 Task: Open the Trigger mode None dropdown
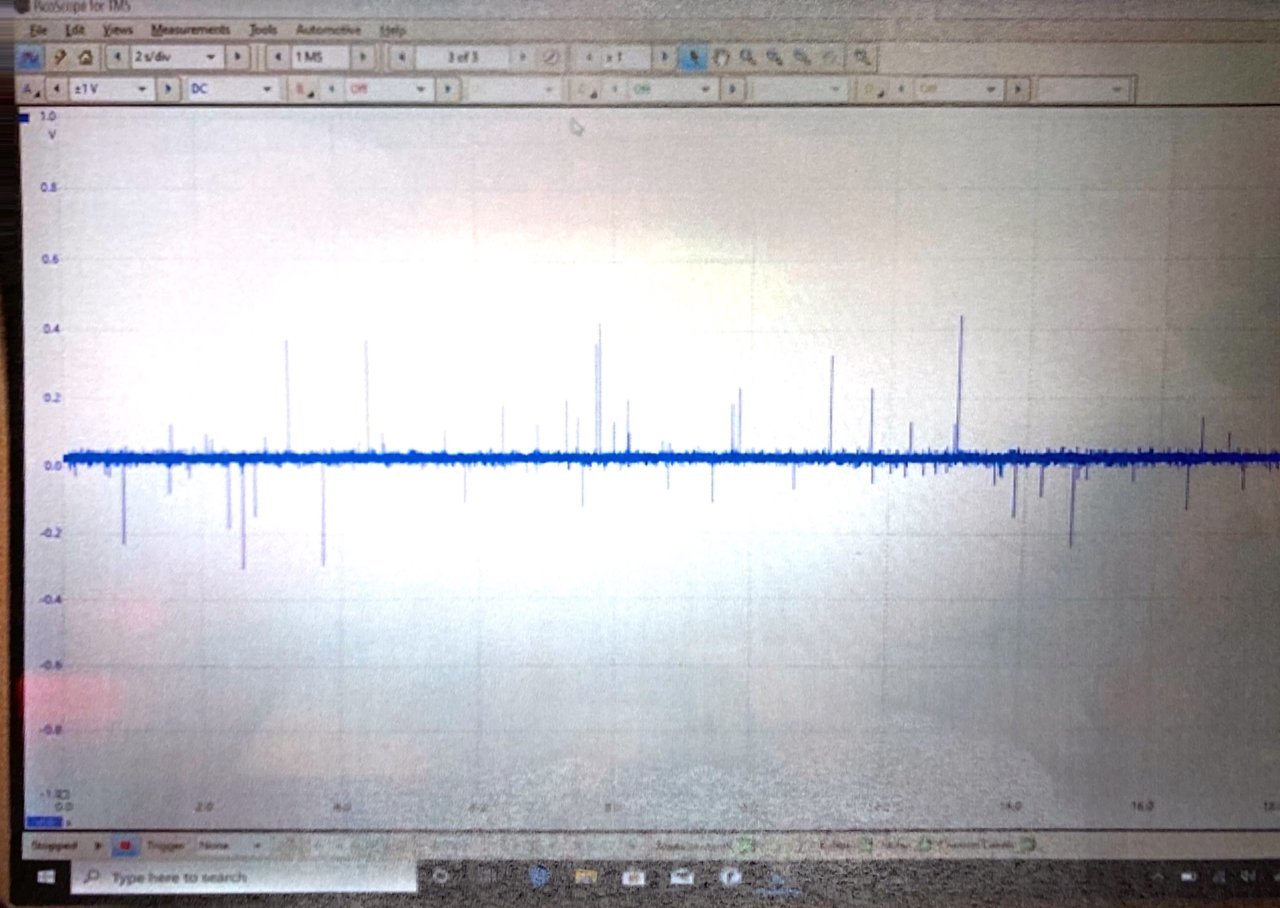point(230,845)
